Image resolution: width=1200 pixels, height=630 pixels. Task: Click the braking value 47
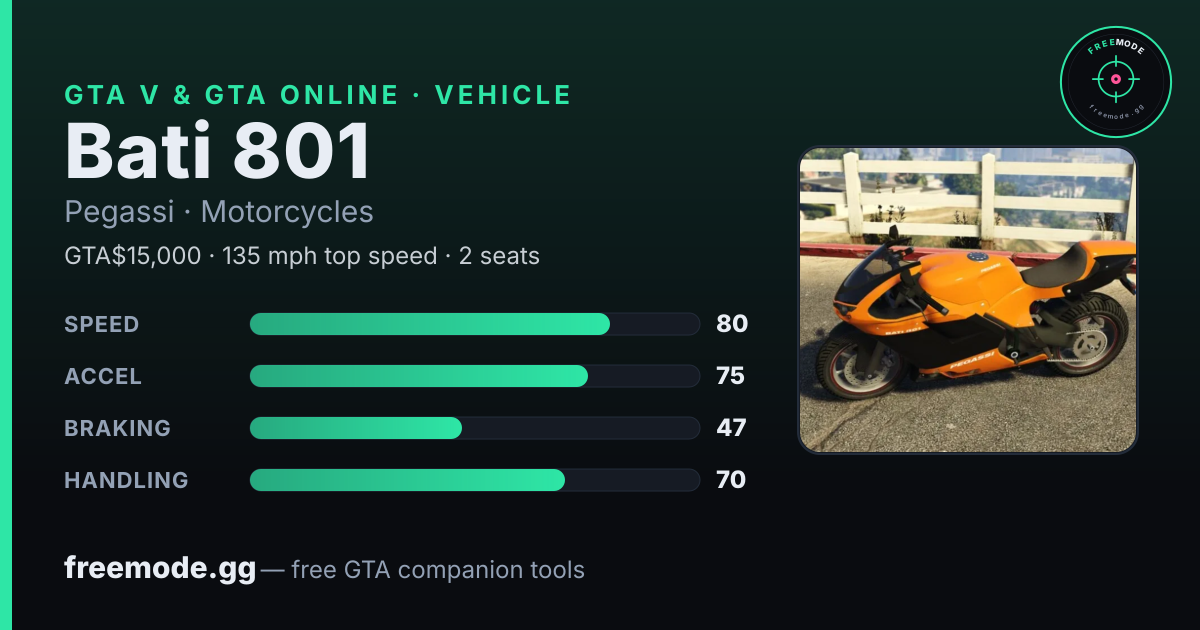click(x=731, y=428)
